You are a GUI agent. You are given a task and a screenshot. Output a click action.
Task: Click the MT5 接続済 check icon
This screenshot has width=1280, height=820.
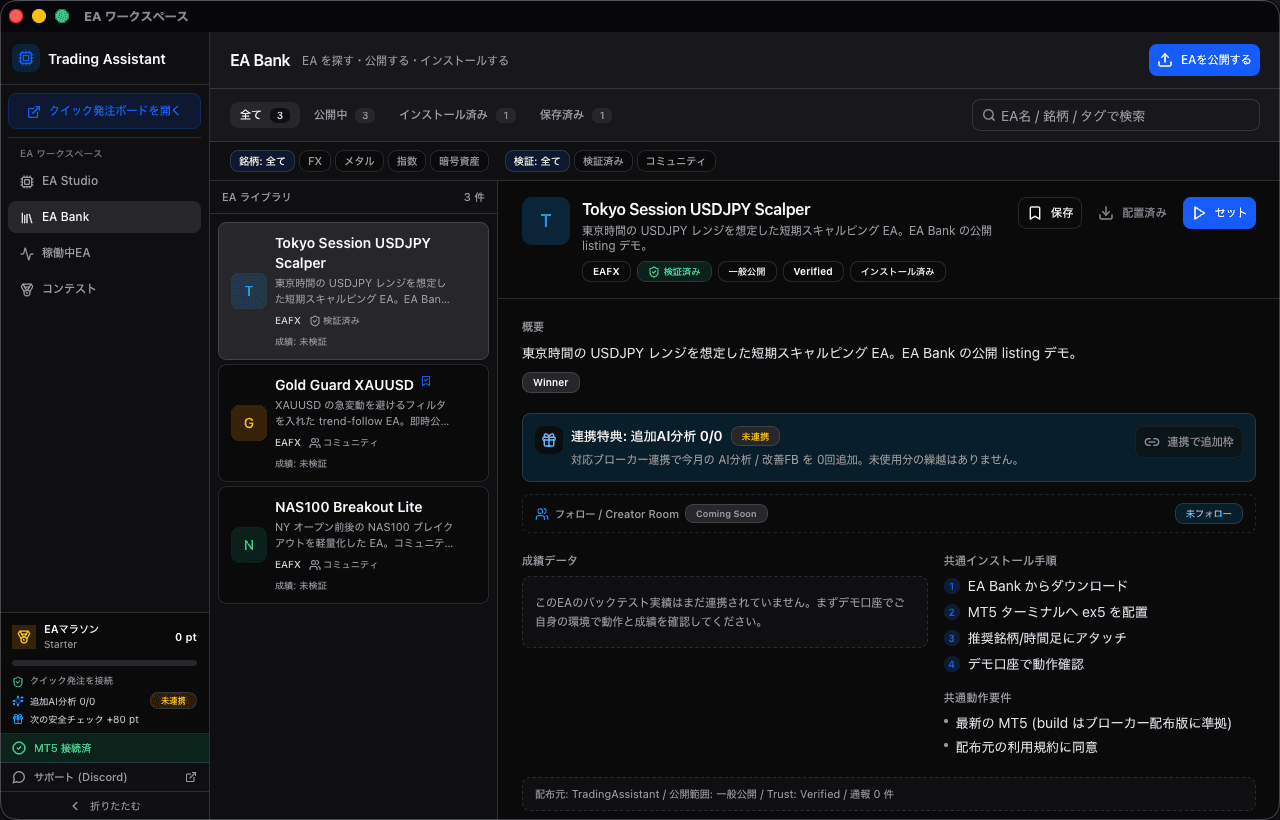19,748
